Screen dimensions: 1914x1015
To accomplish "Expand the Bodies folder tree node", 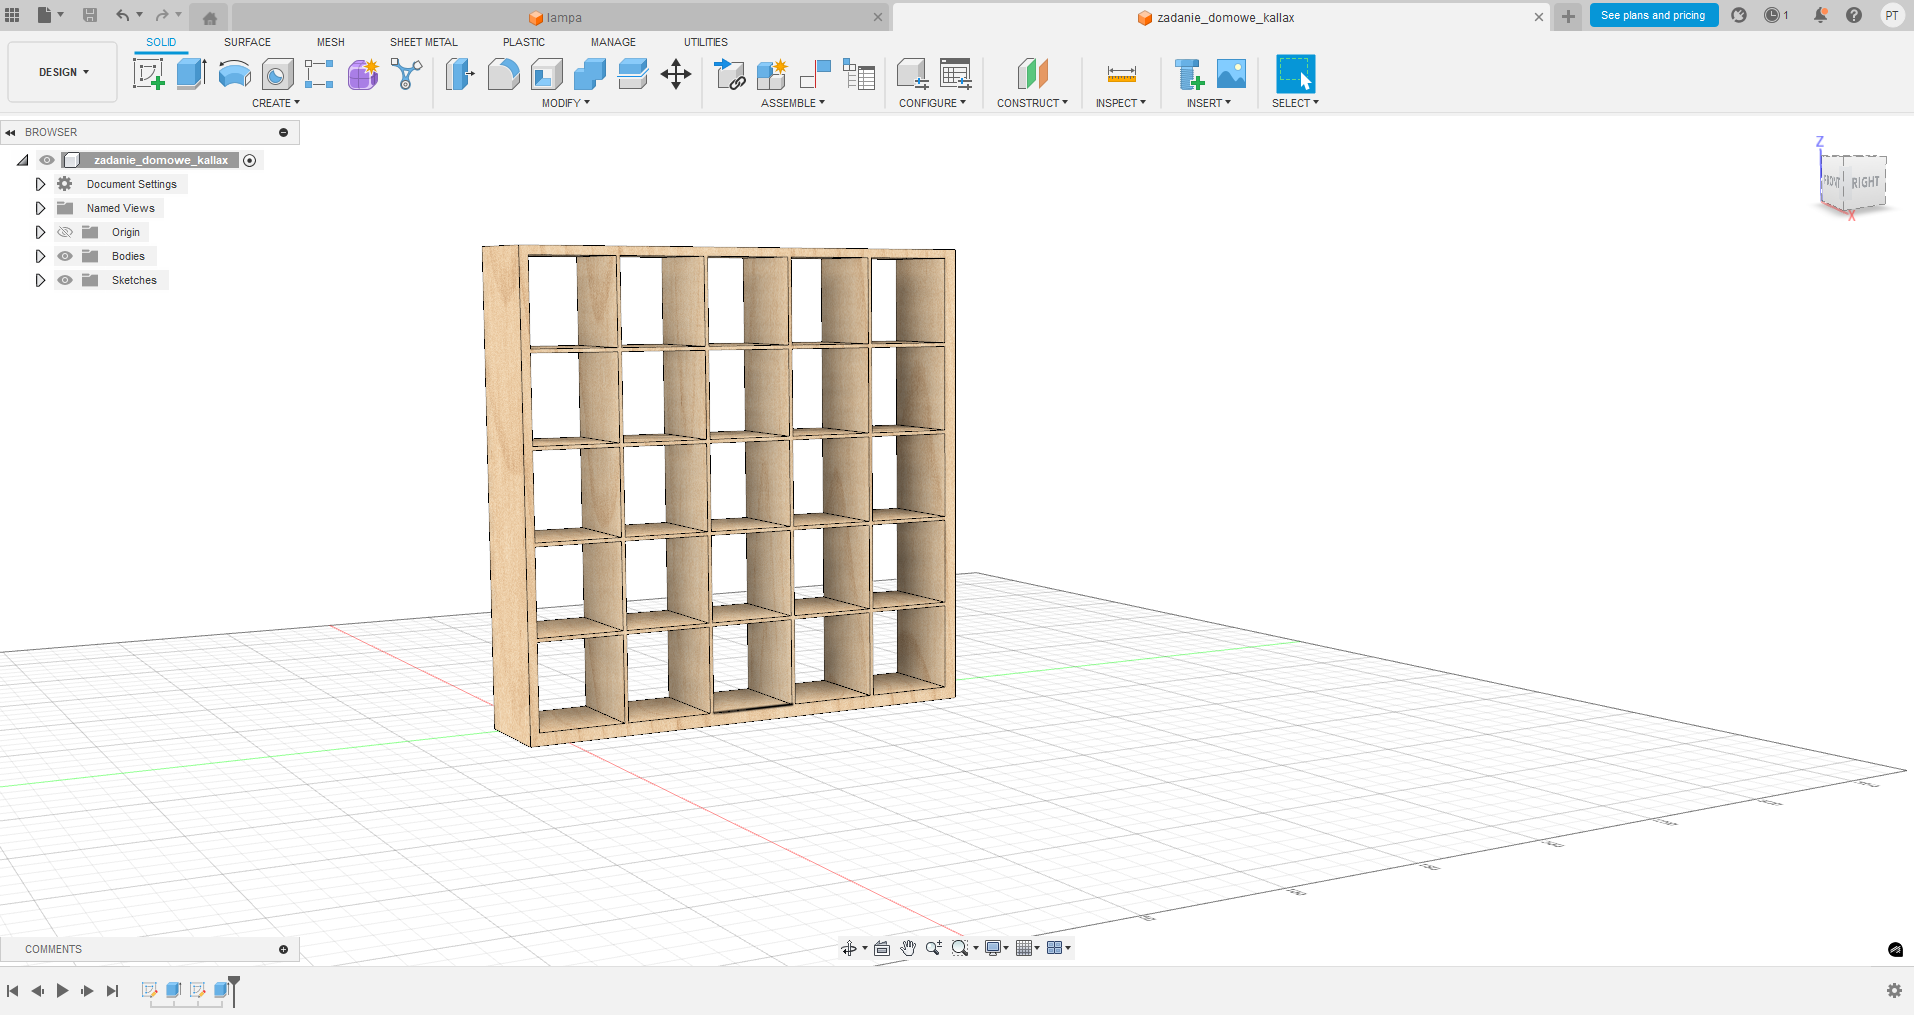I will click(40, 256).
